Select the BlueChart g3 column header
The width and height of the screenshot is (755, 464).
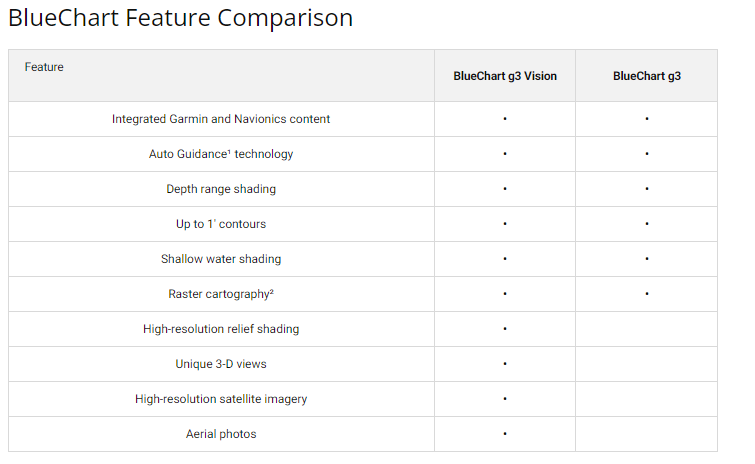click(x=647, y=76)
